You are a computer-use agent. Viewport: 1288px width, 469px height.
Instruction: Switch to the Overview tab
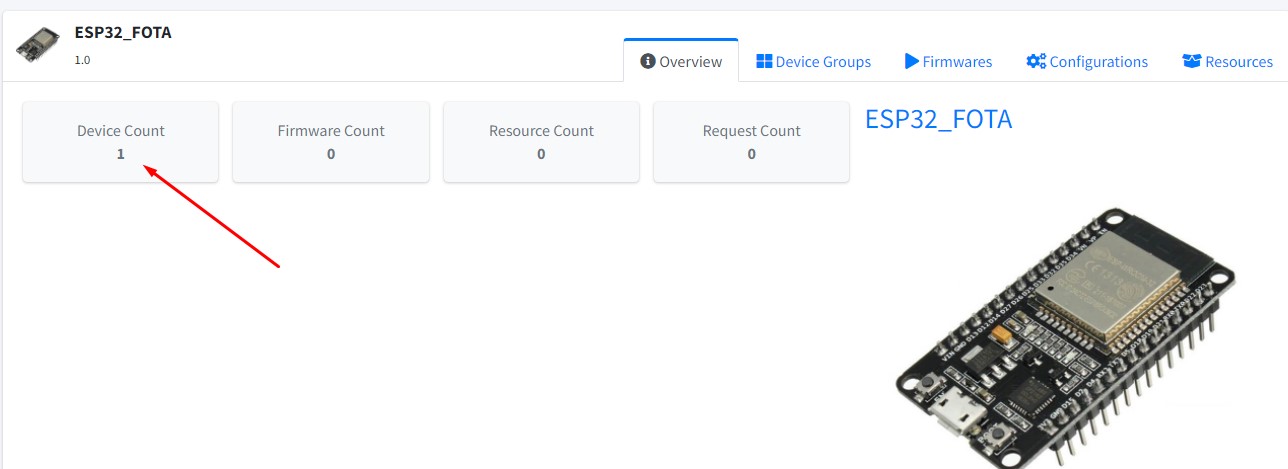click(x=681, y=62)
